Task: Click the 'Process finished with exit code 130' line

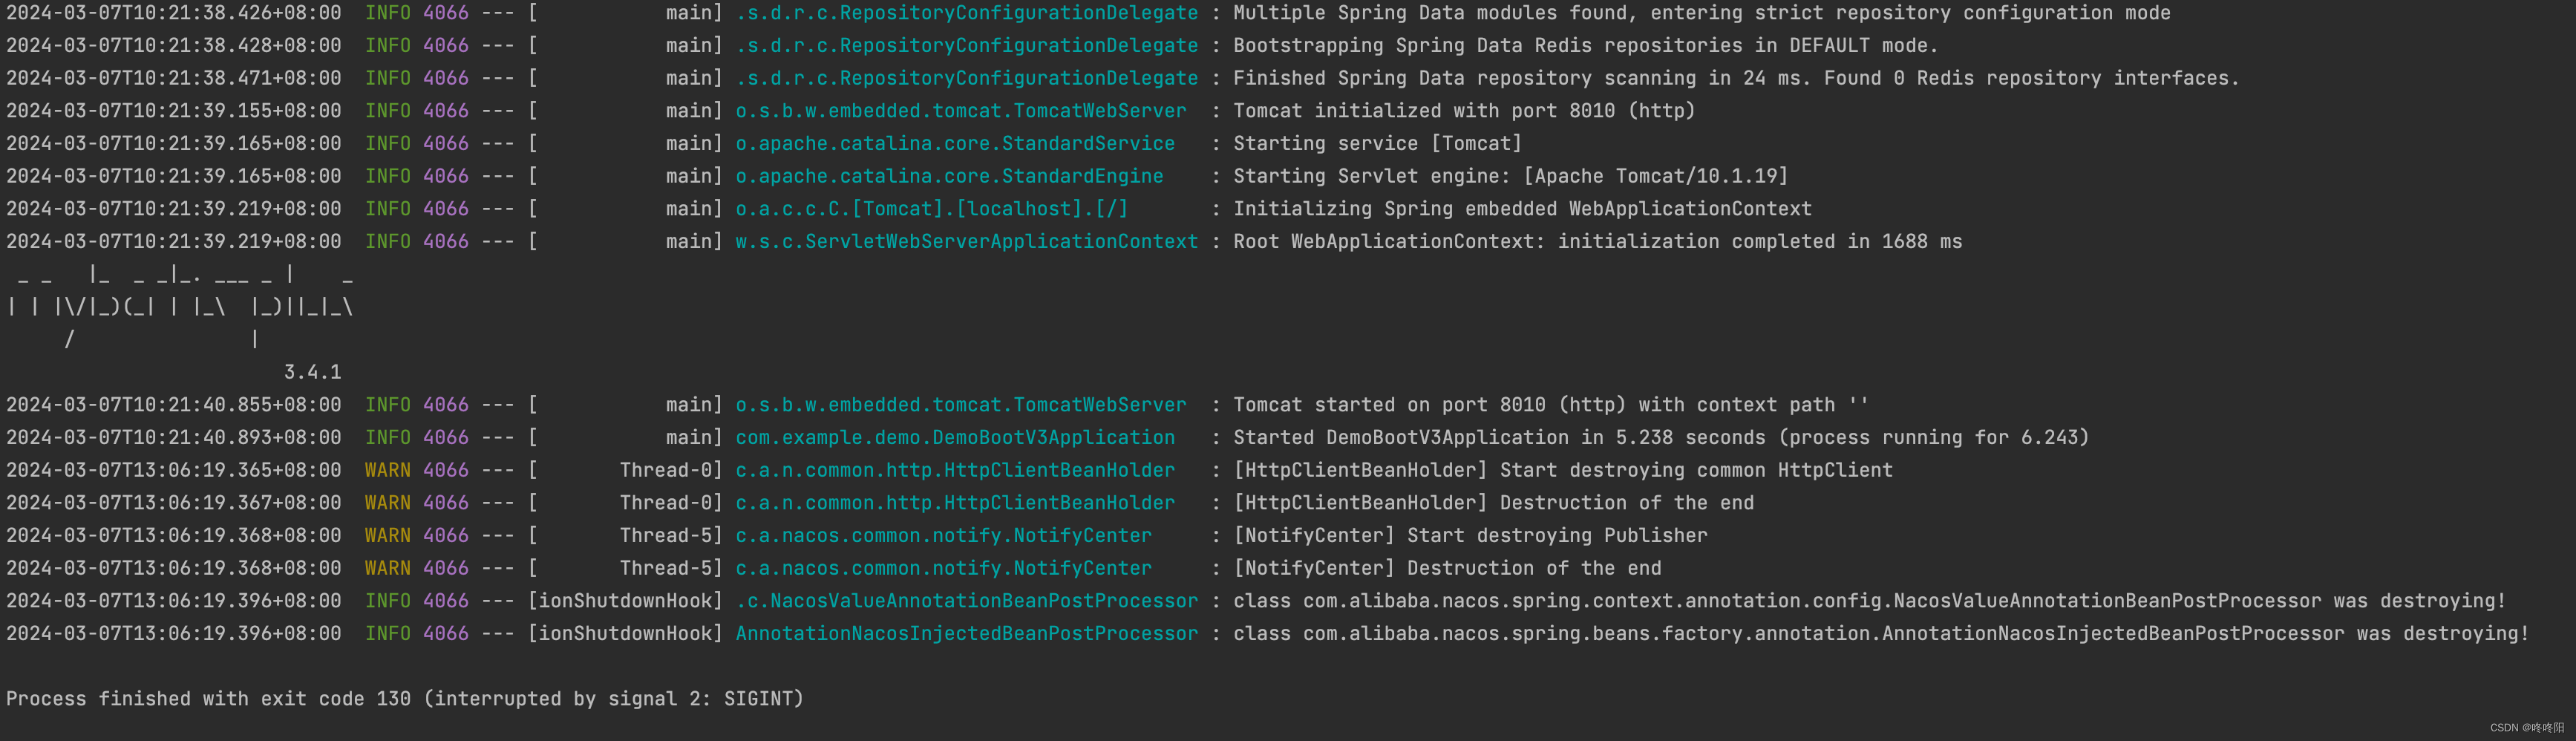Action: tap(405, 699)
